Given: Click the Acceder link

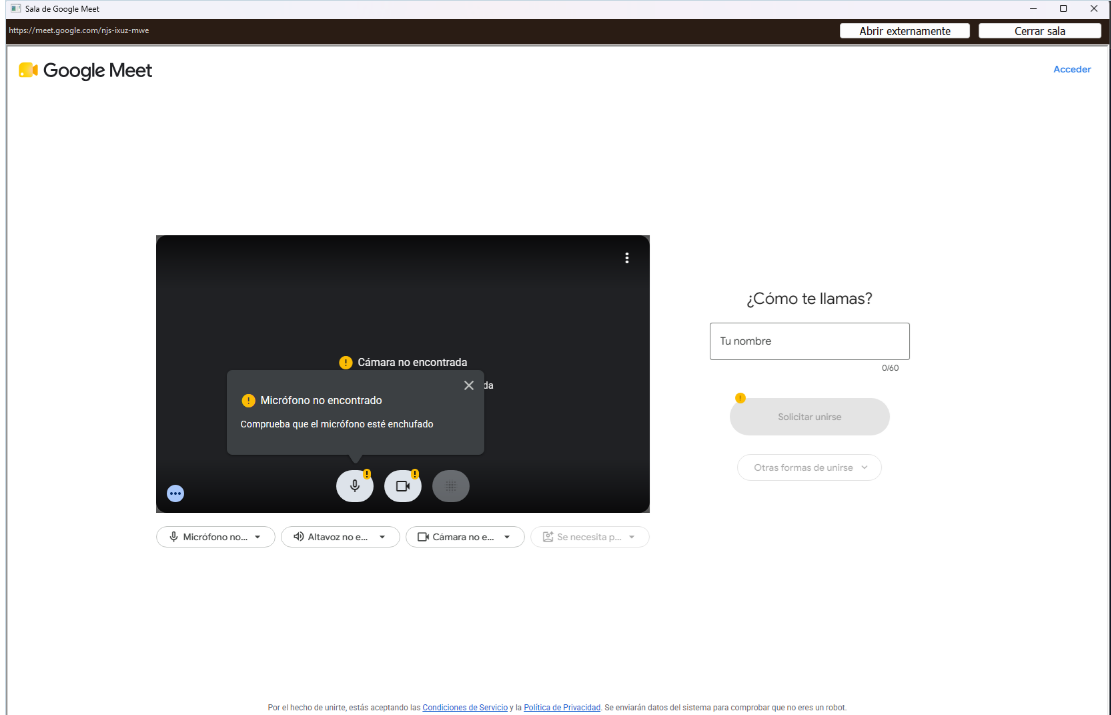Looking at the screenshot, I should pyautogui.click(x=1071, y=69).
